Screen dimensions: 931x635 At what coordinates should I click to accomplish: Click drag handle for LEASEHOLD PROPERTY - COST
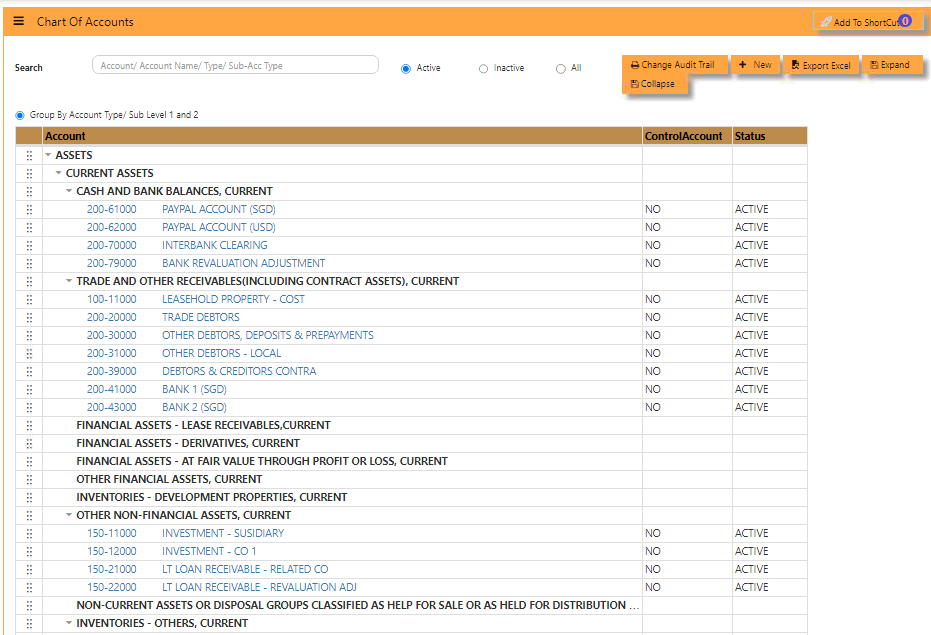point(29,299)
